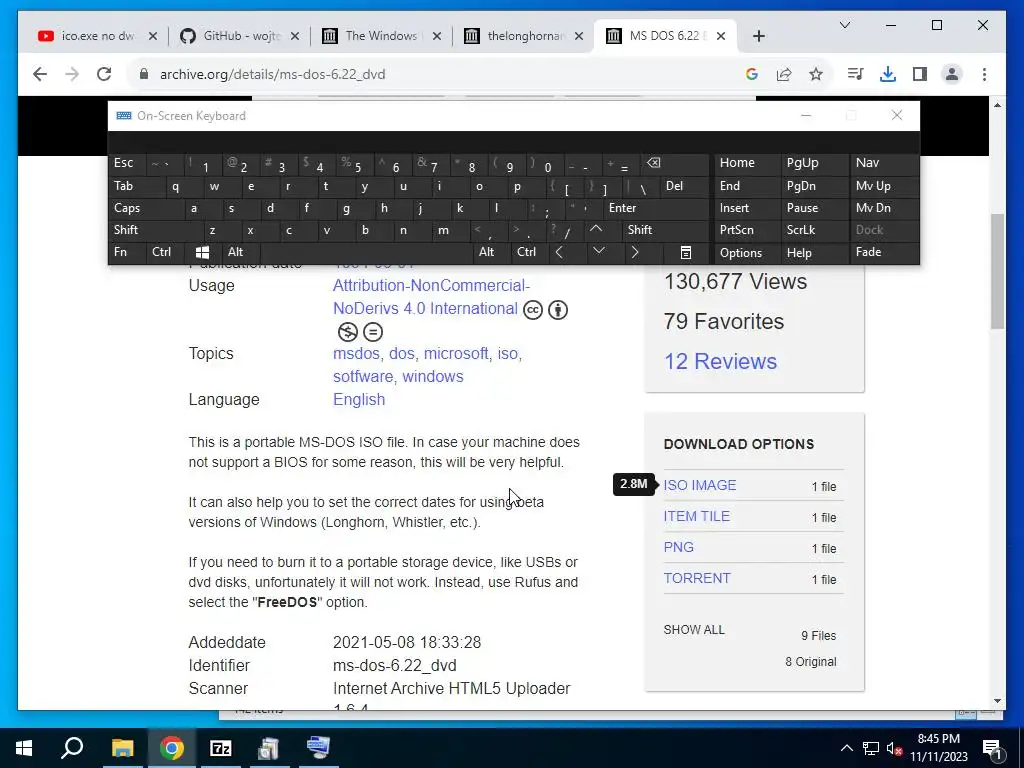The width and height of the screenshot is (1024, 768).
Task: Tap the context menu key on On-Screen Keyboard
Action: [685, 252]
